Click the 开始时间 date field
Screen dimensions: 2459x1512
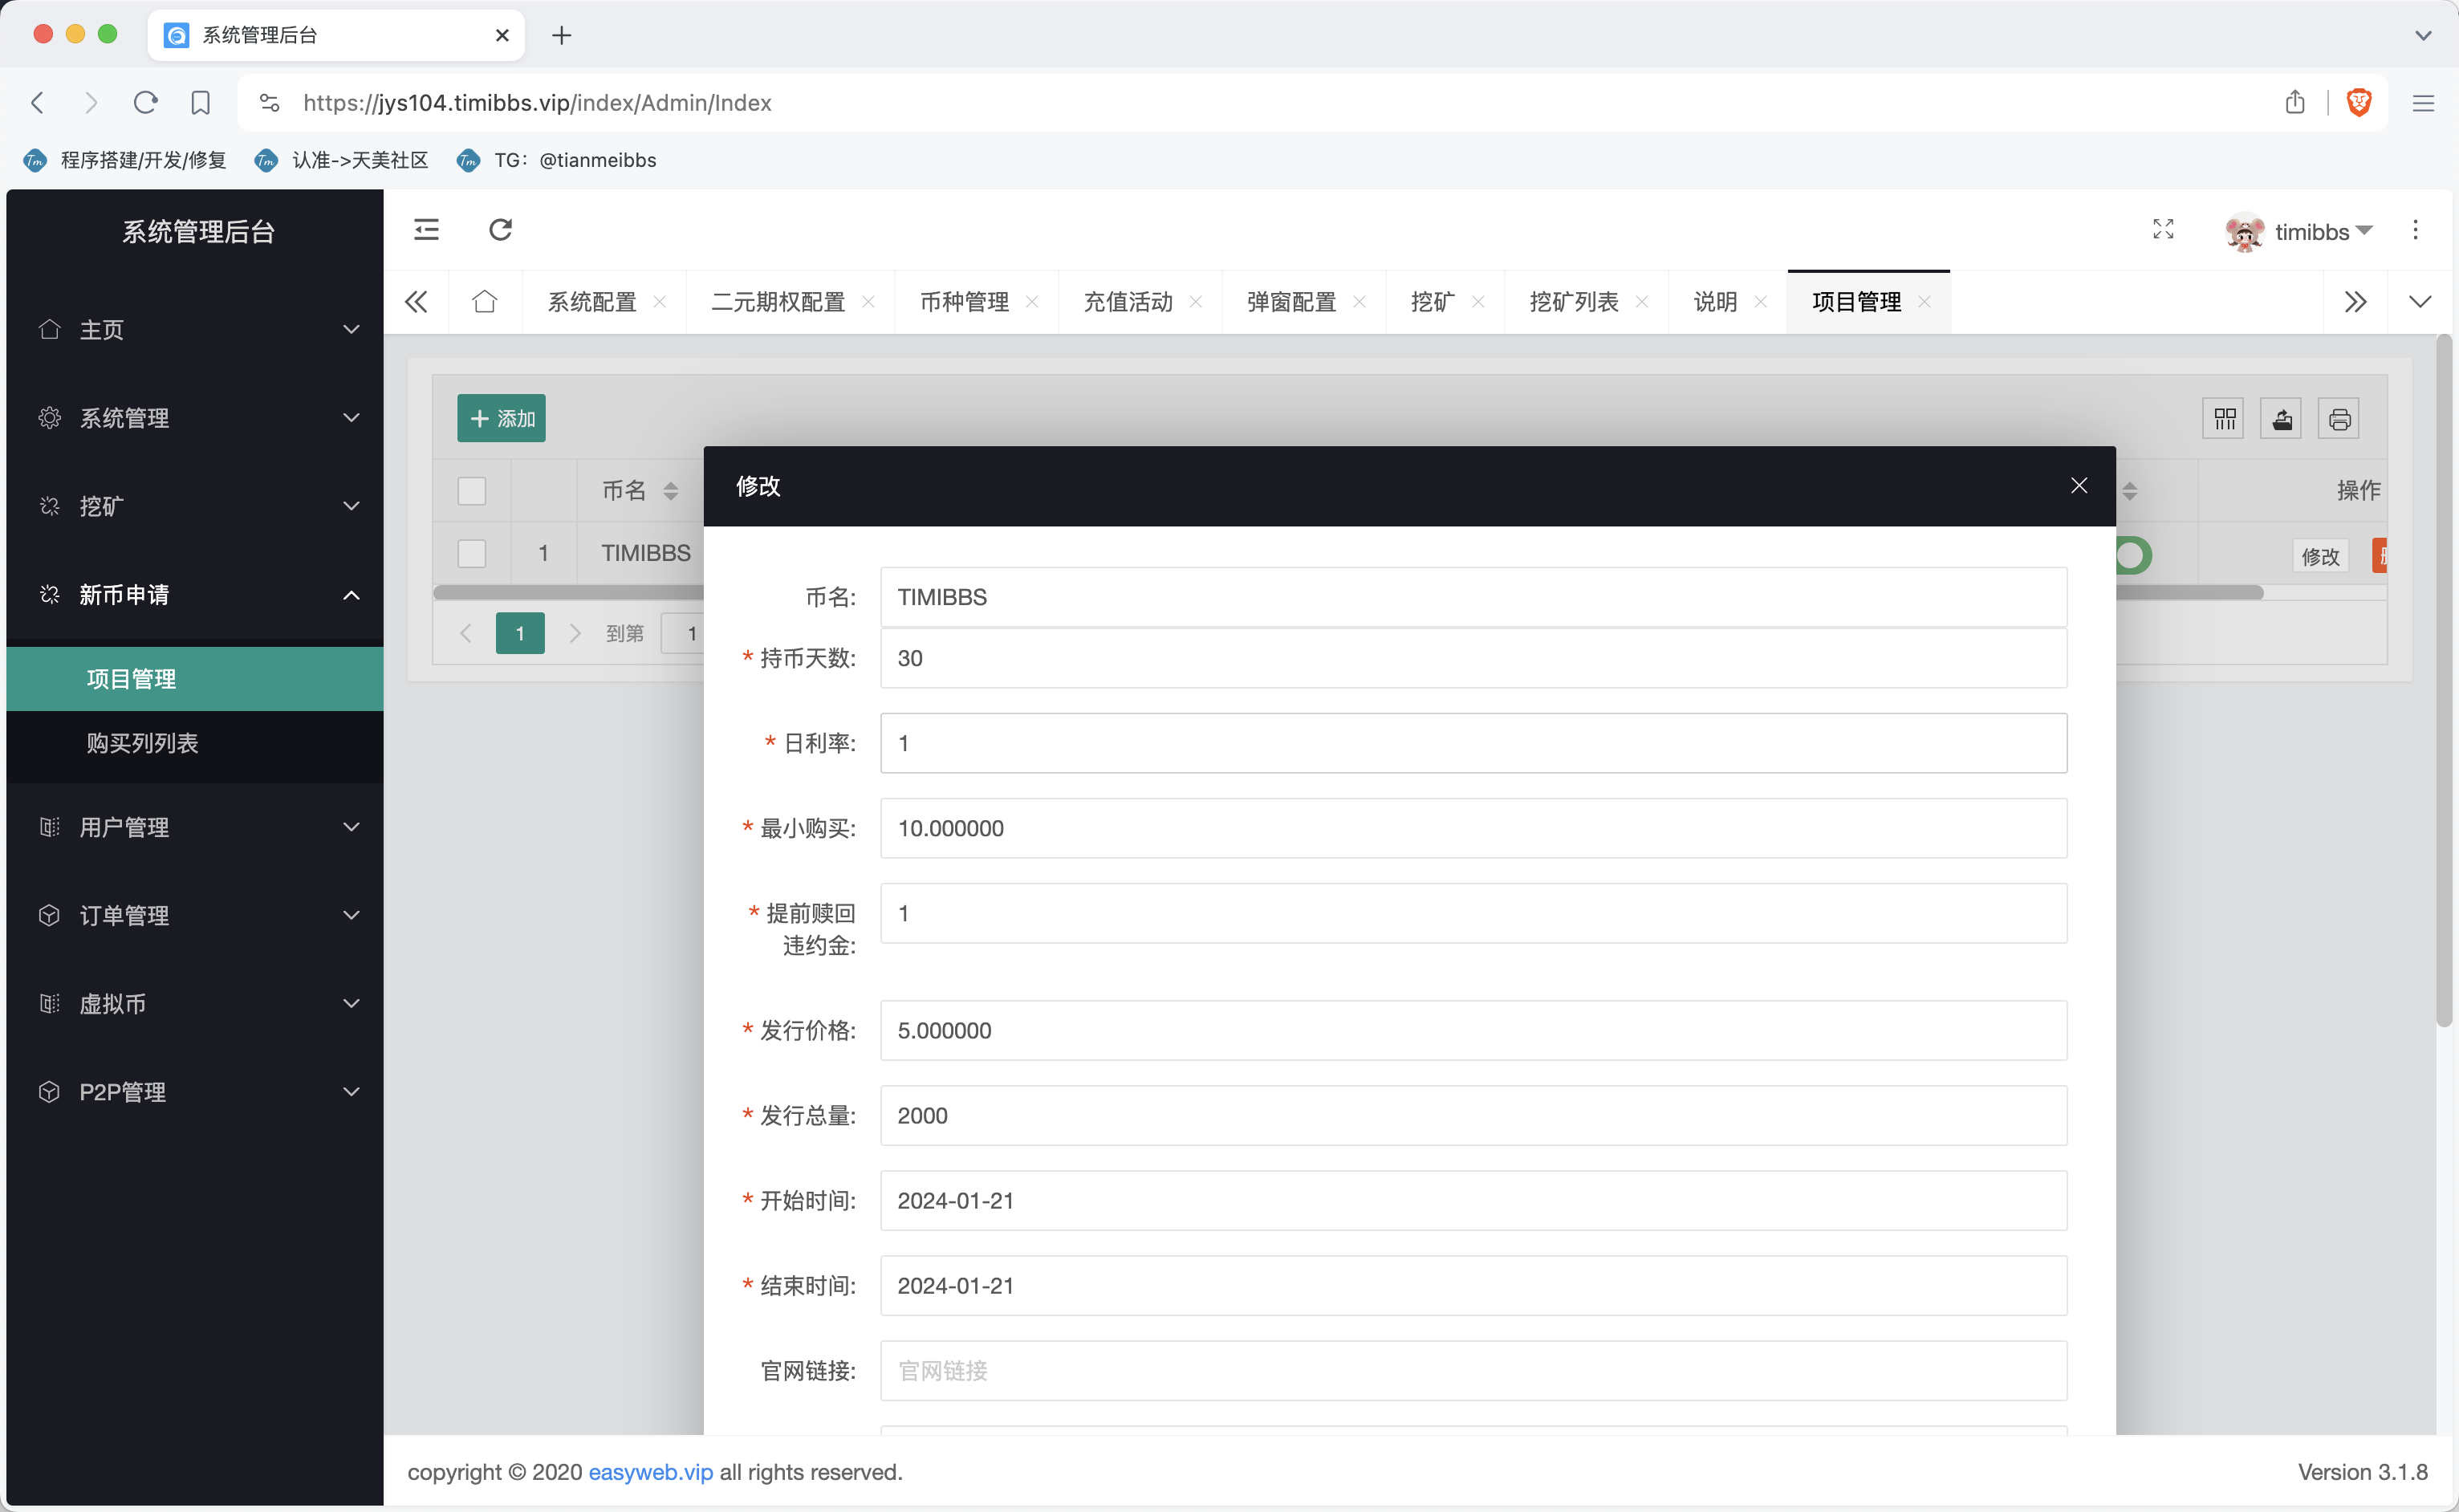pos(1473,1200)
